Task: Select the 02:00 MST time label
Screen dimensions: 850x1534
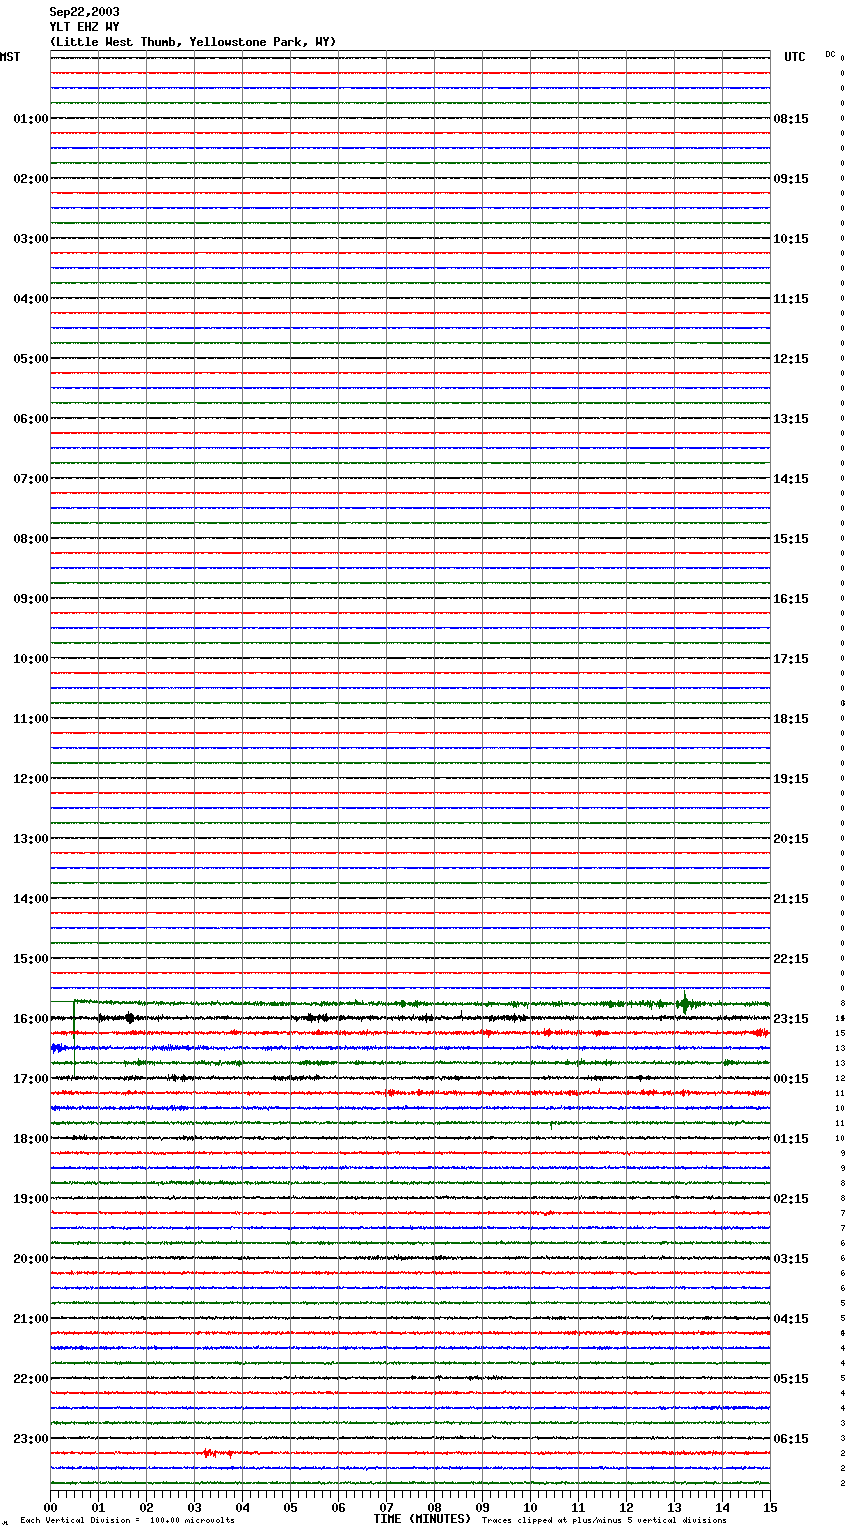Action: tap(31, 179)
